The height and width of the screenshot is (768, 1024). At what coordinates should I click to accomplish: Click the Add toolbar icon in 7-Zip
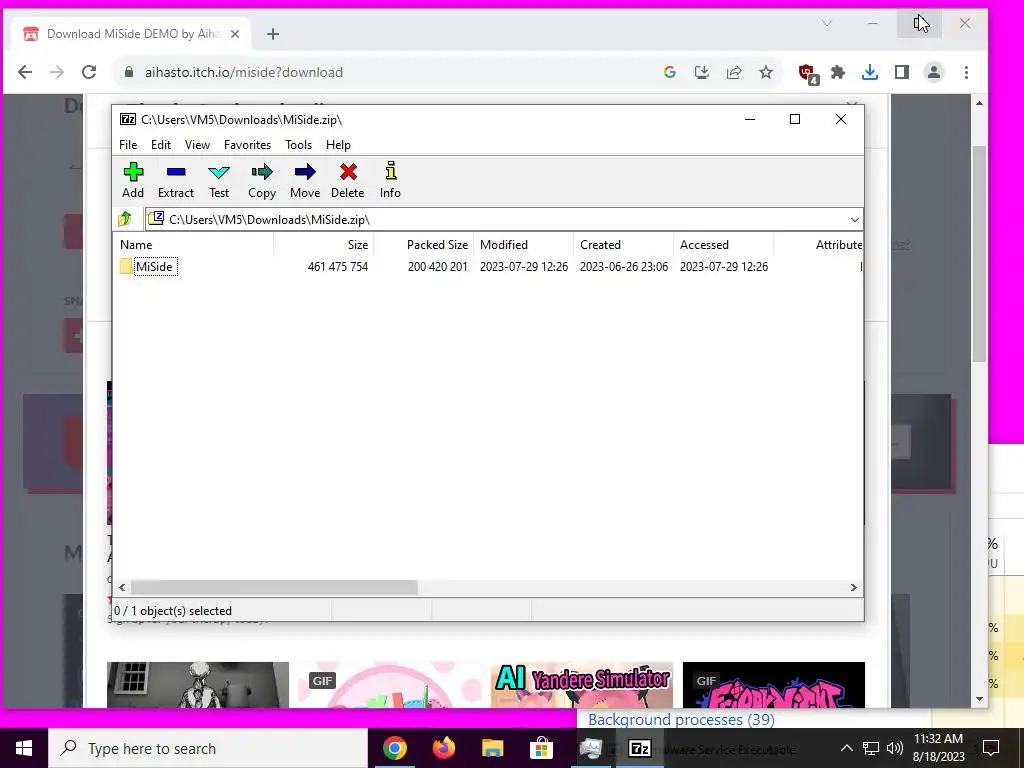(133, 180)
